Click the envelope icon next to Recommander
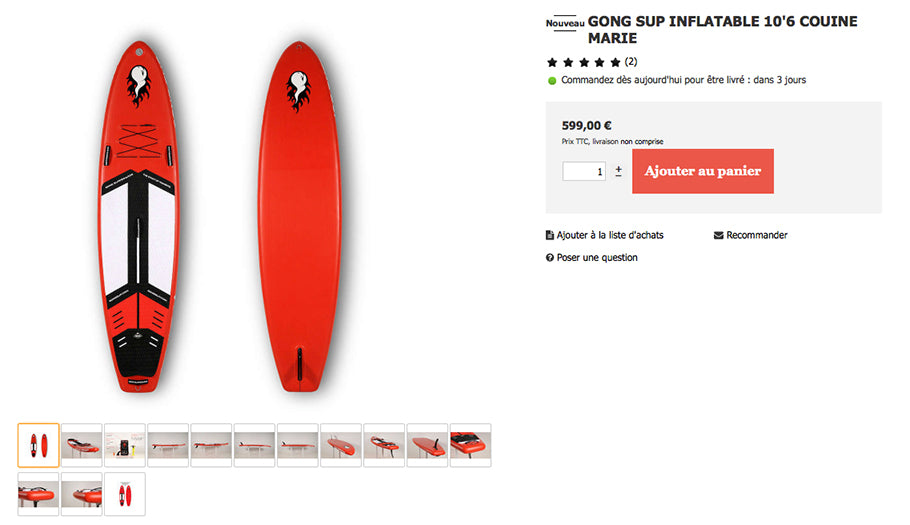Image resolution: width=910 pixels, height=525 pixels. click(x=718, y=236)
